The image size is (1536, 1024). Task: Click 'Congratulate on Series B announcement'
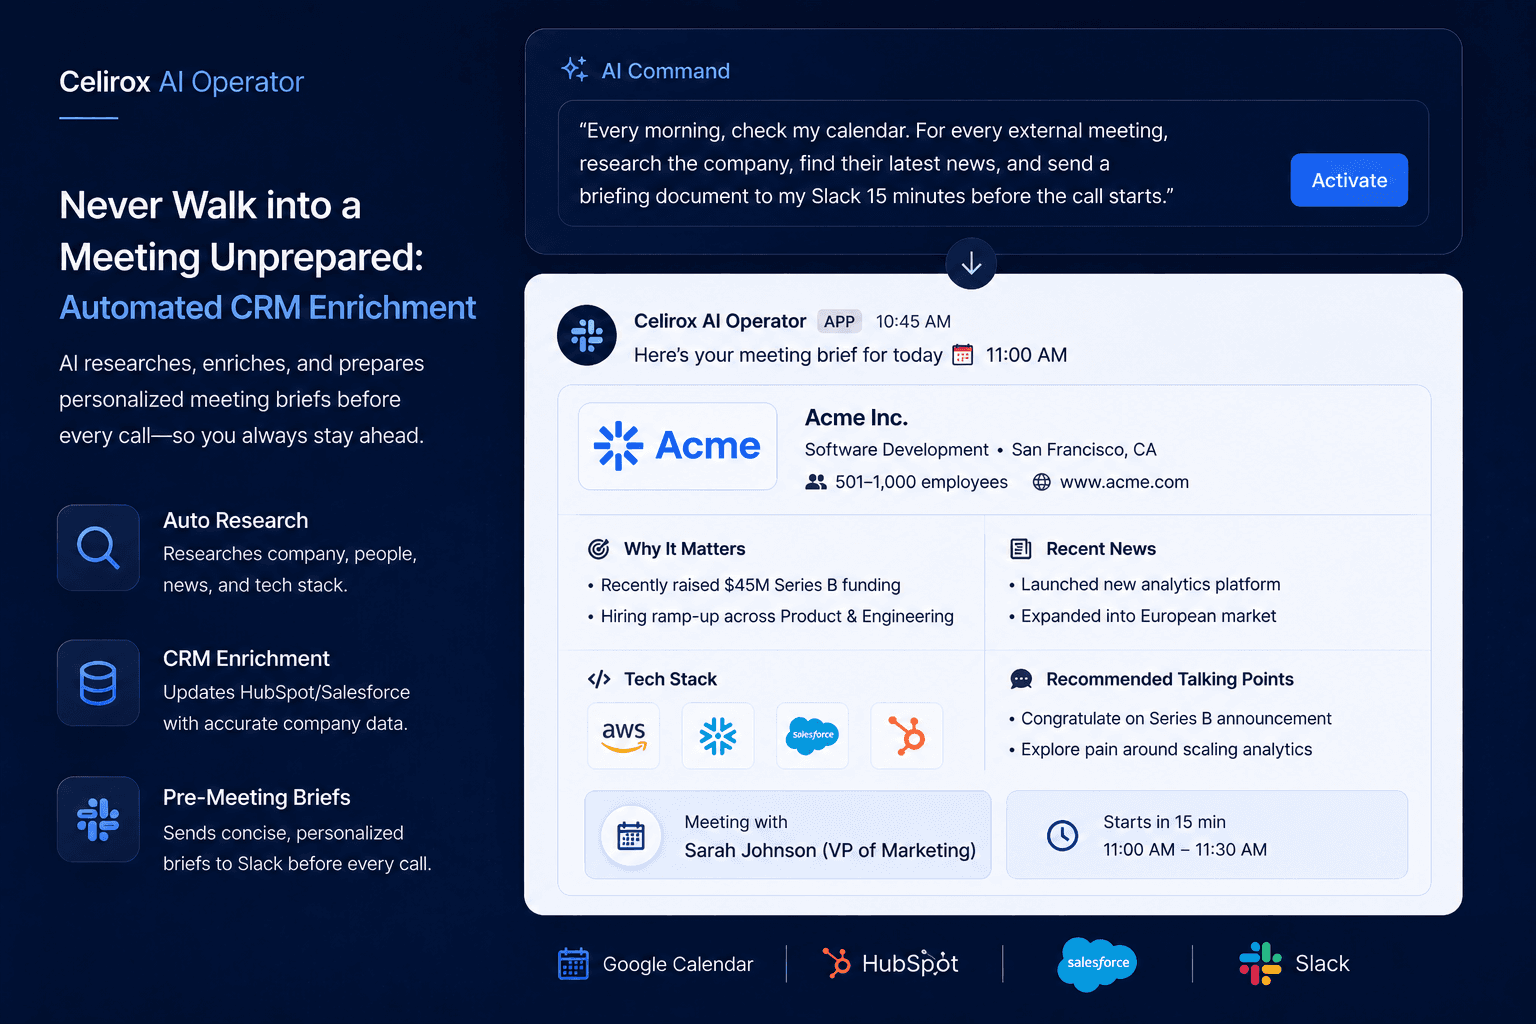pyautogui.click(x=1176, y=718)
